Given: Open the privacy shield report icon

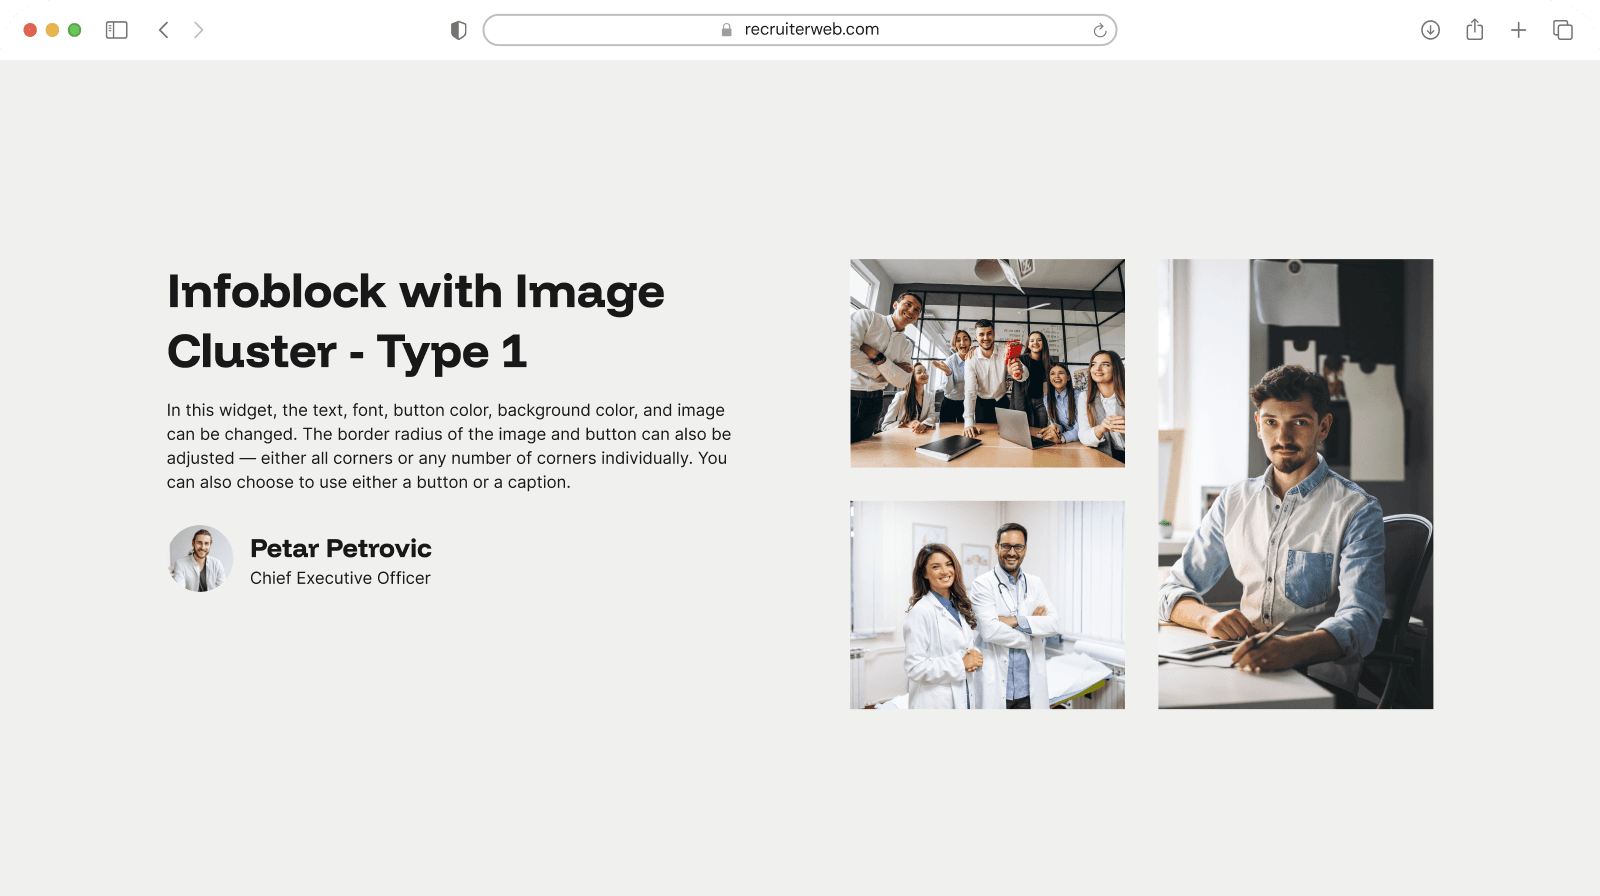Looking at the screenshot, I should pos(459,30).
